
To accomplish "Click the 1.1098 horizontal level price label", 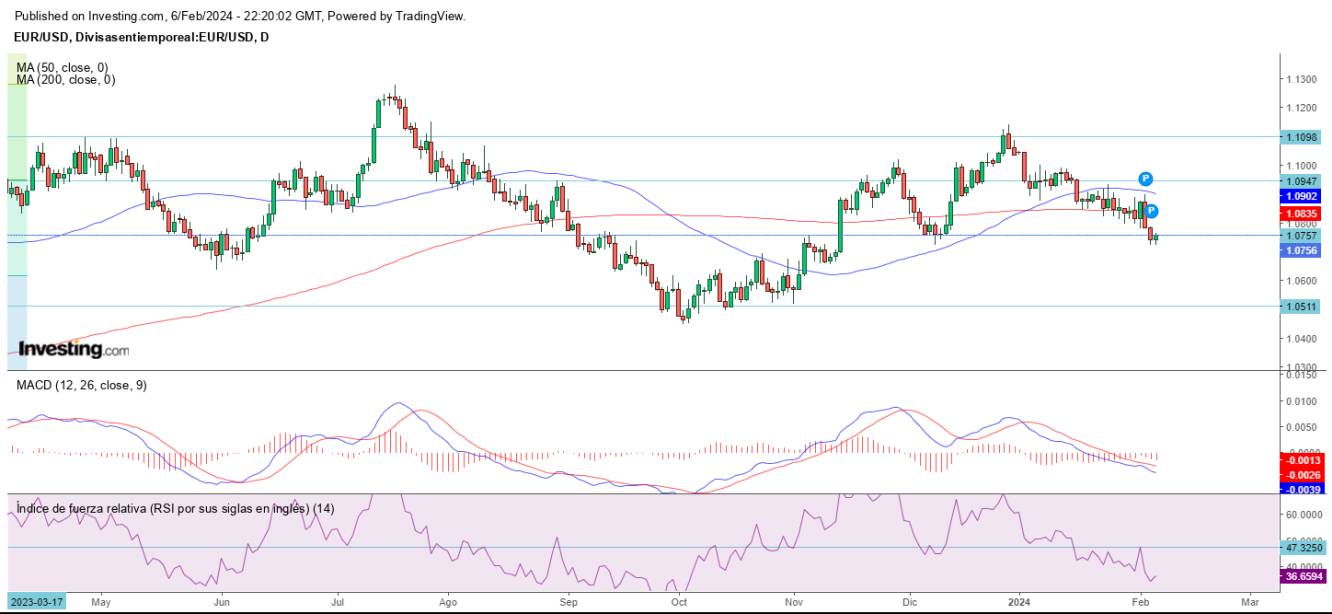I will tap(1300, 137).
